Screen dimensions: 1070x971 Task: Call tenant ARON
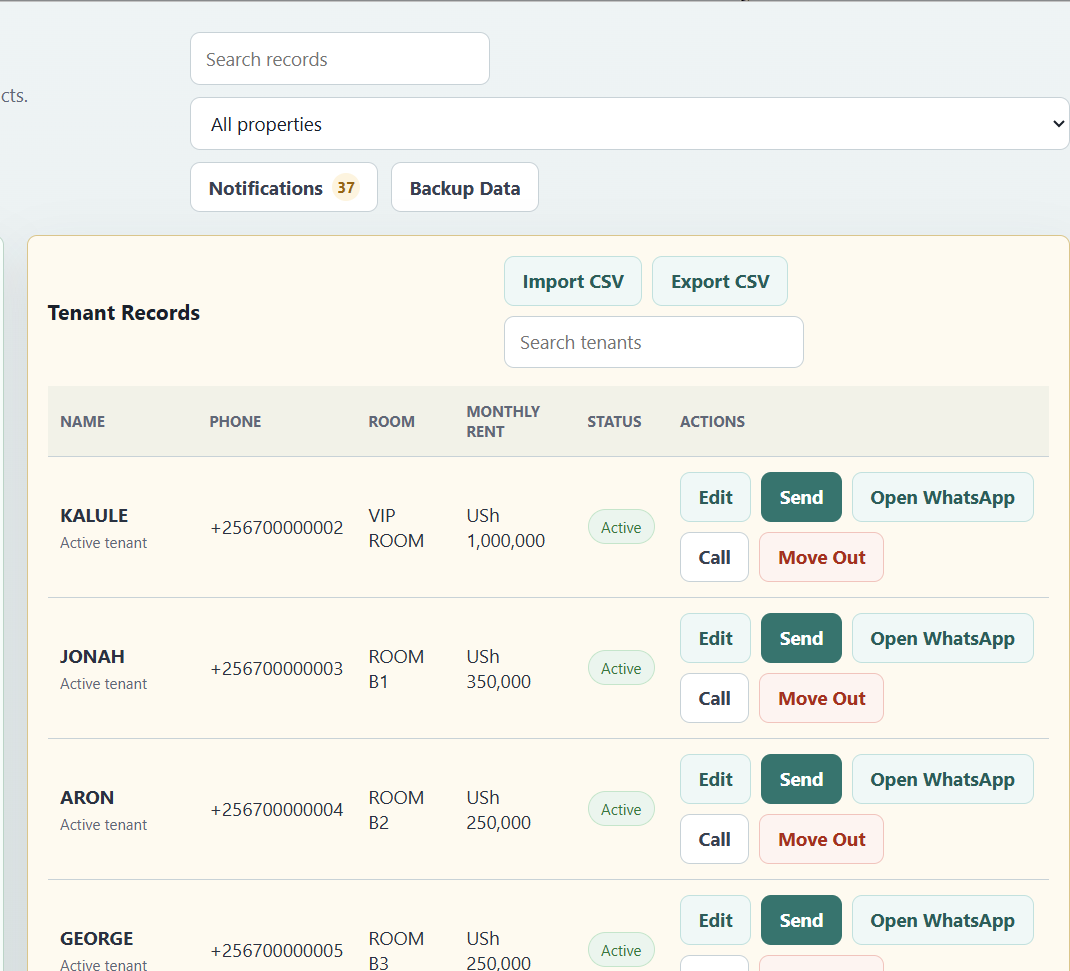click(714, 839)
